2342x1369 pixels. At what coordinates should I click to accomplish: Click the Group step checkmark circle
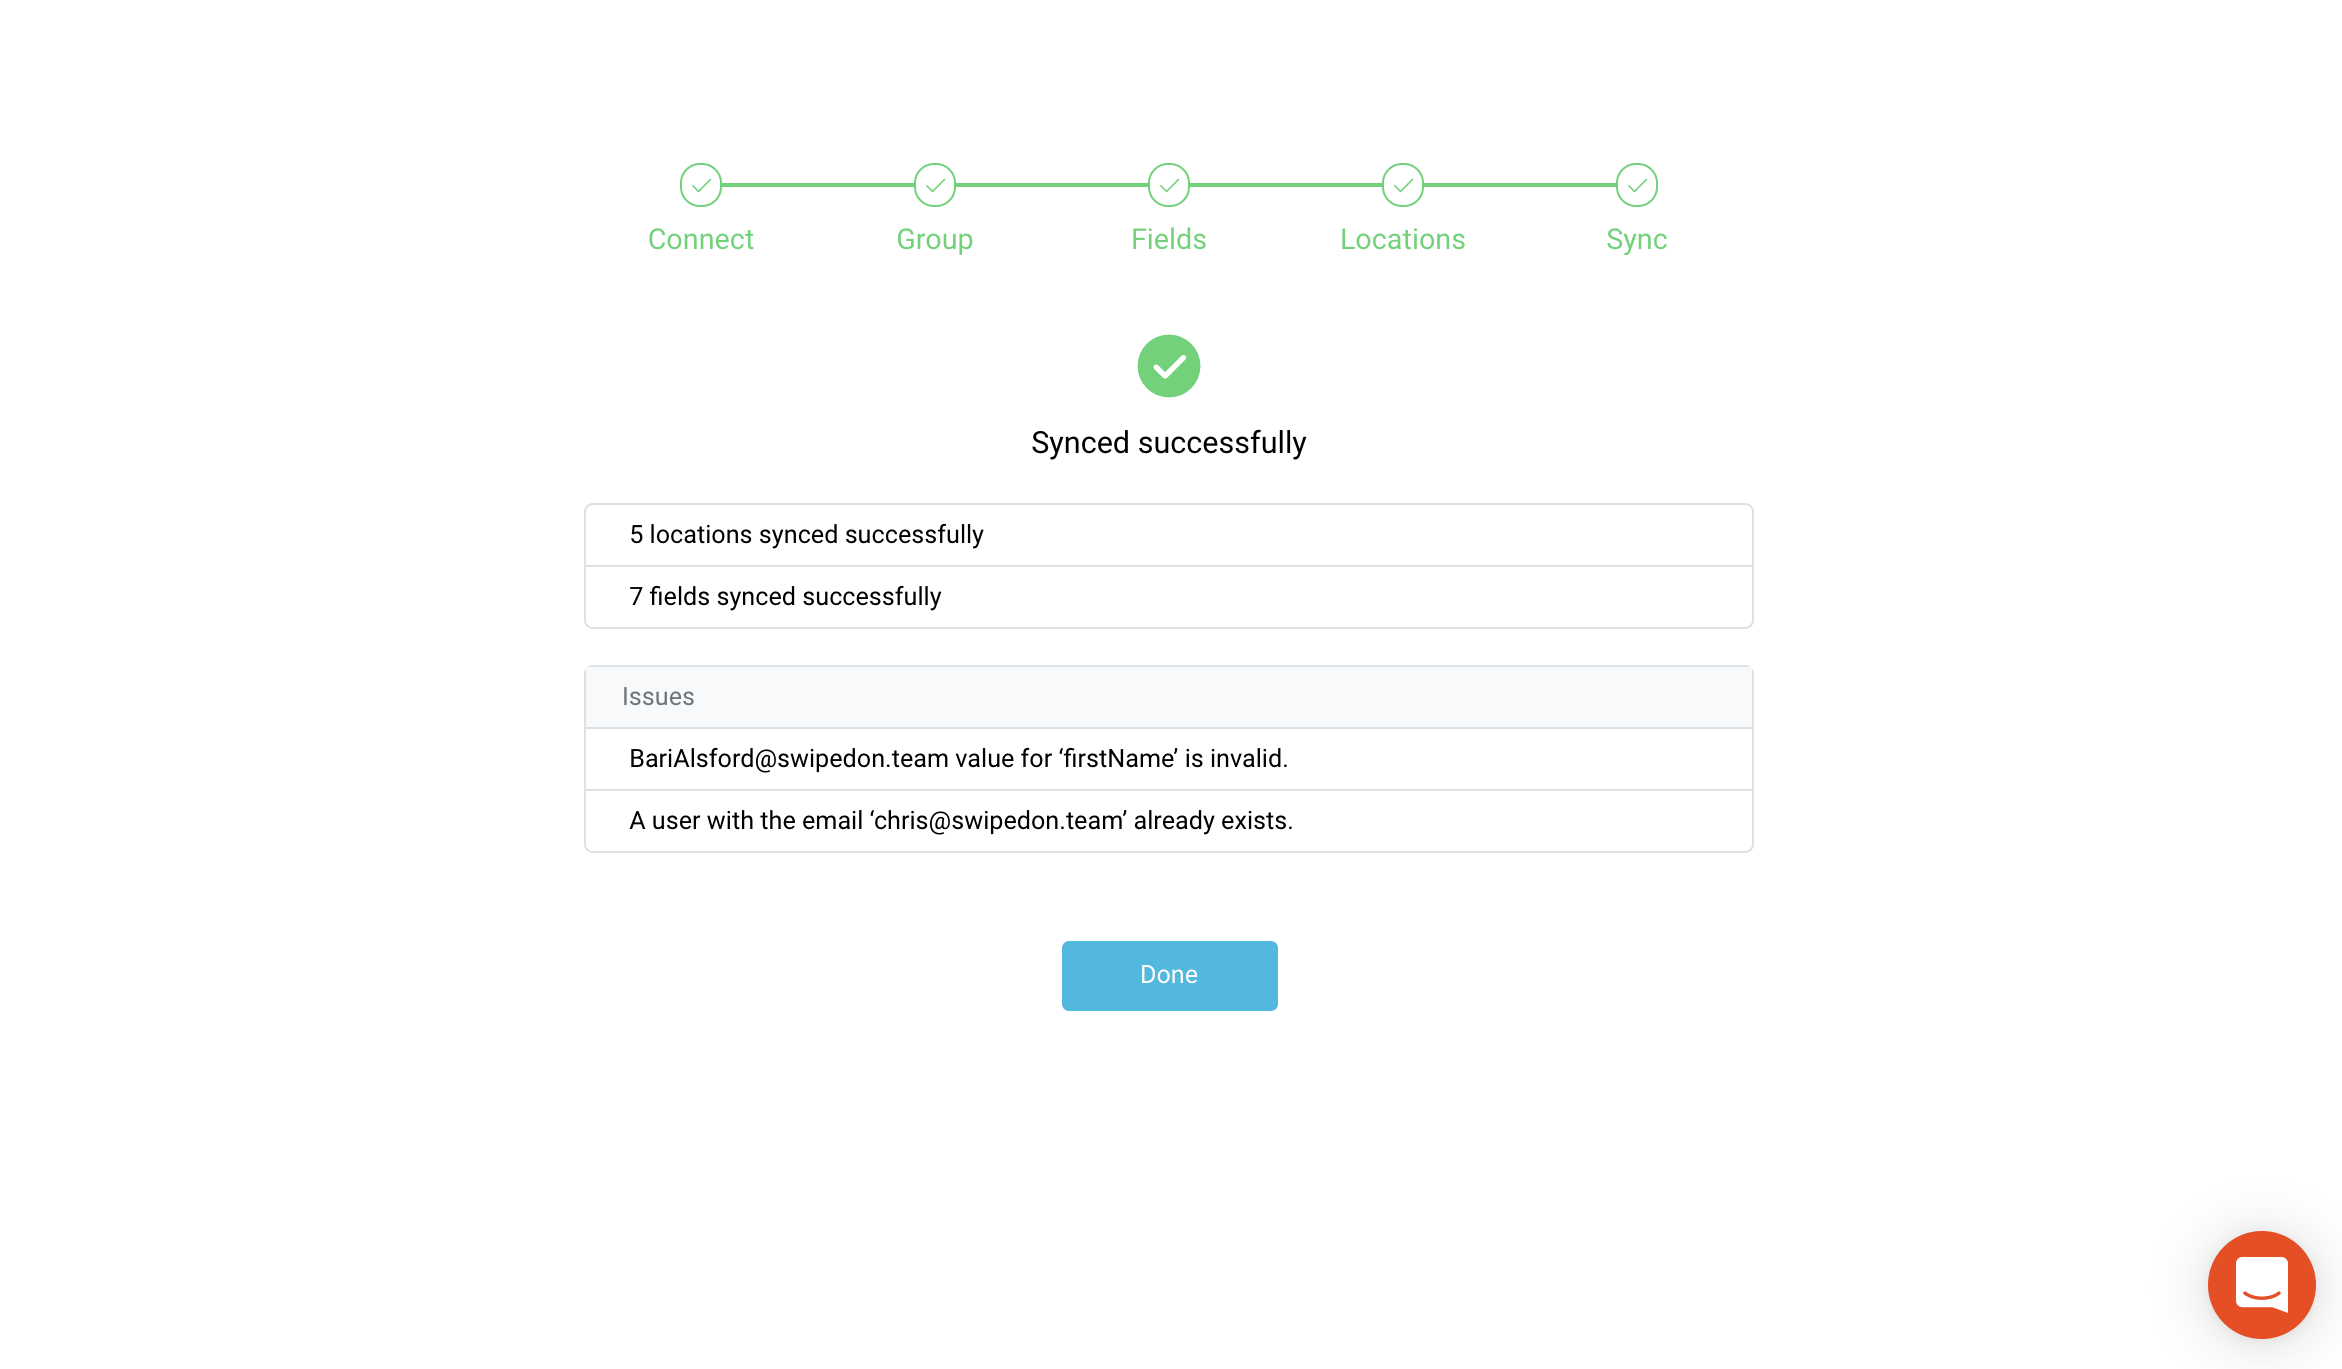pos(935,185)
